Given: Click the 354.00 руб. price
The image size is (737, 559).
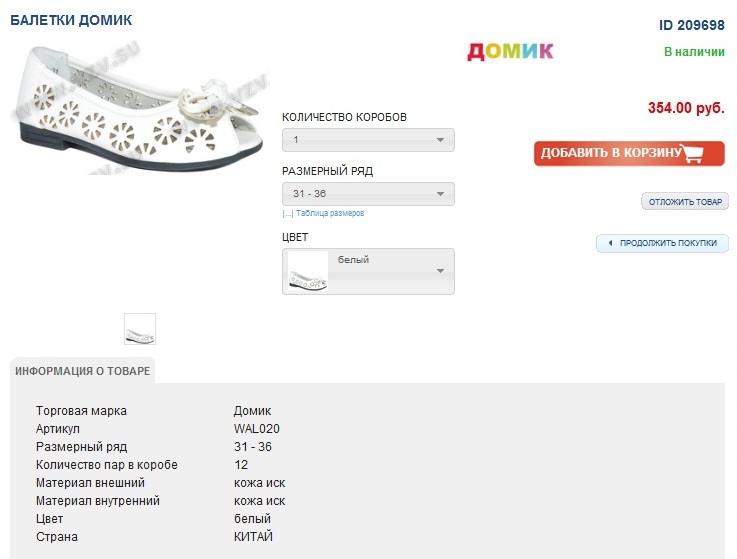Looking at the screenshot, I should 686,108.
